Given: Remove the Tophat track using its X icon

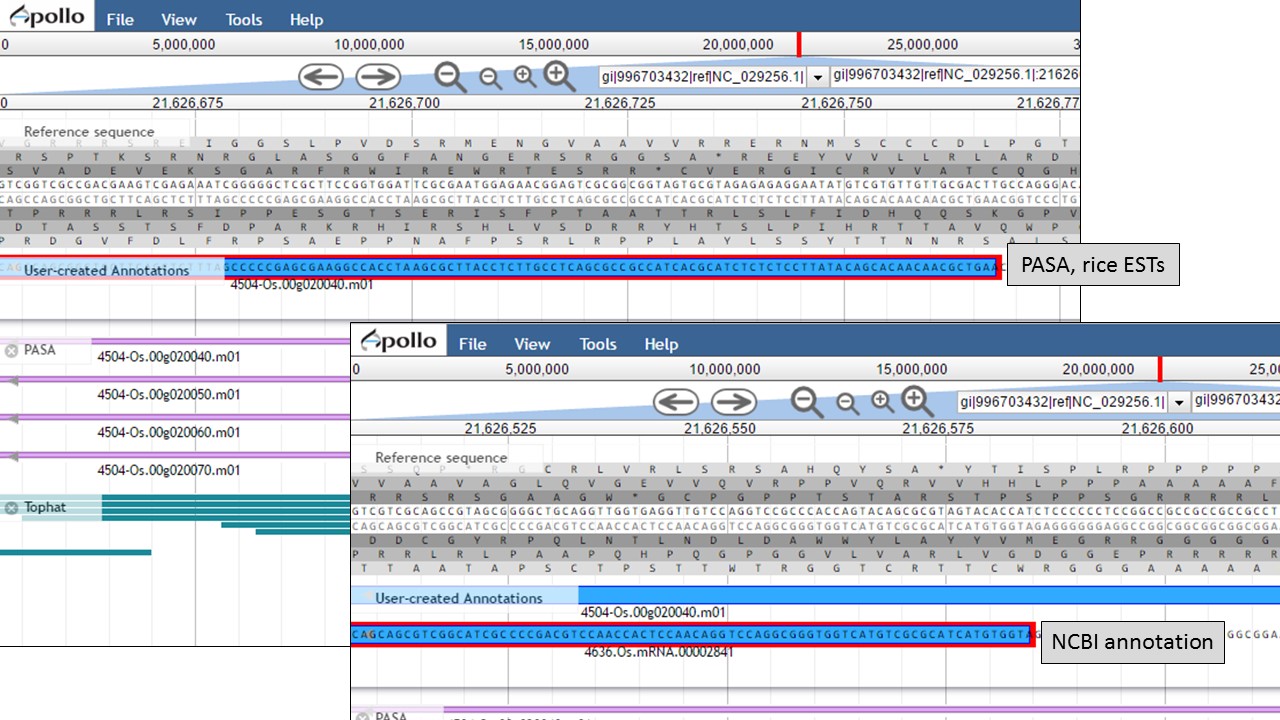Looking at the screenshot, I should tap(12, 508).
